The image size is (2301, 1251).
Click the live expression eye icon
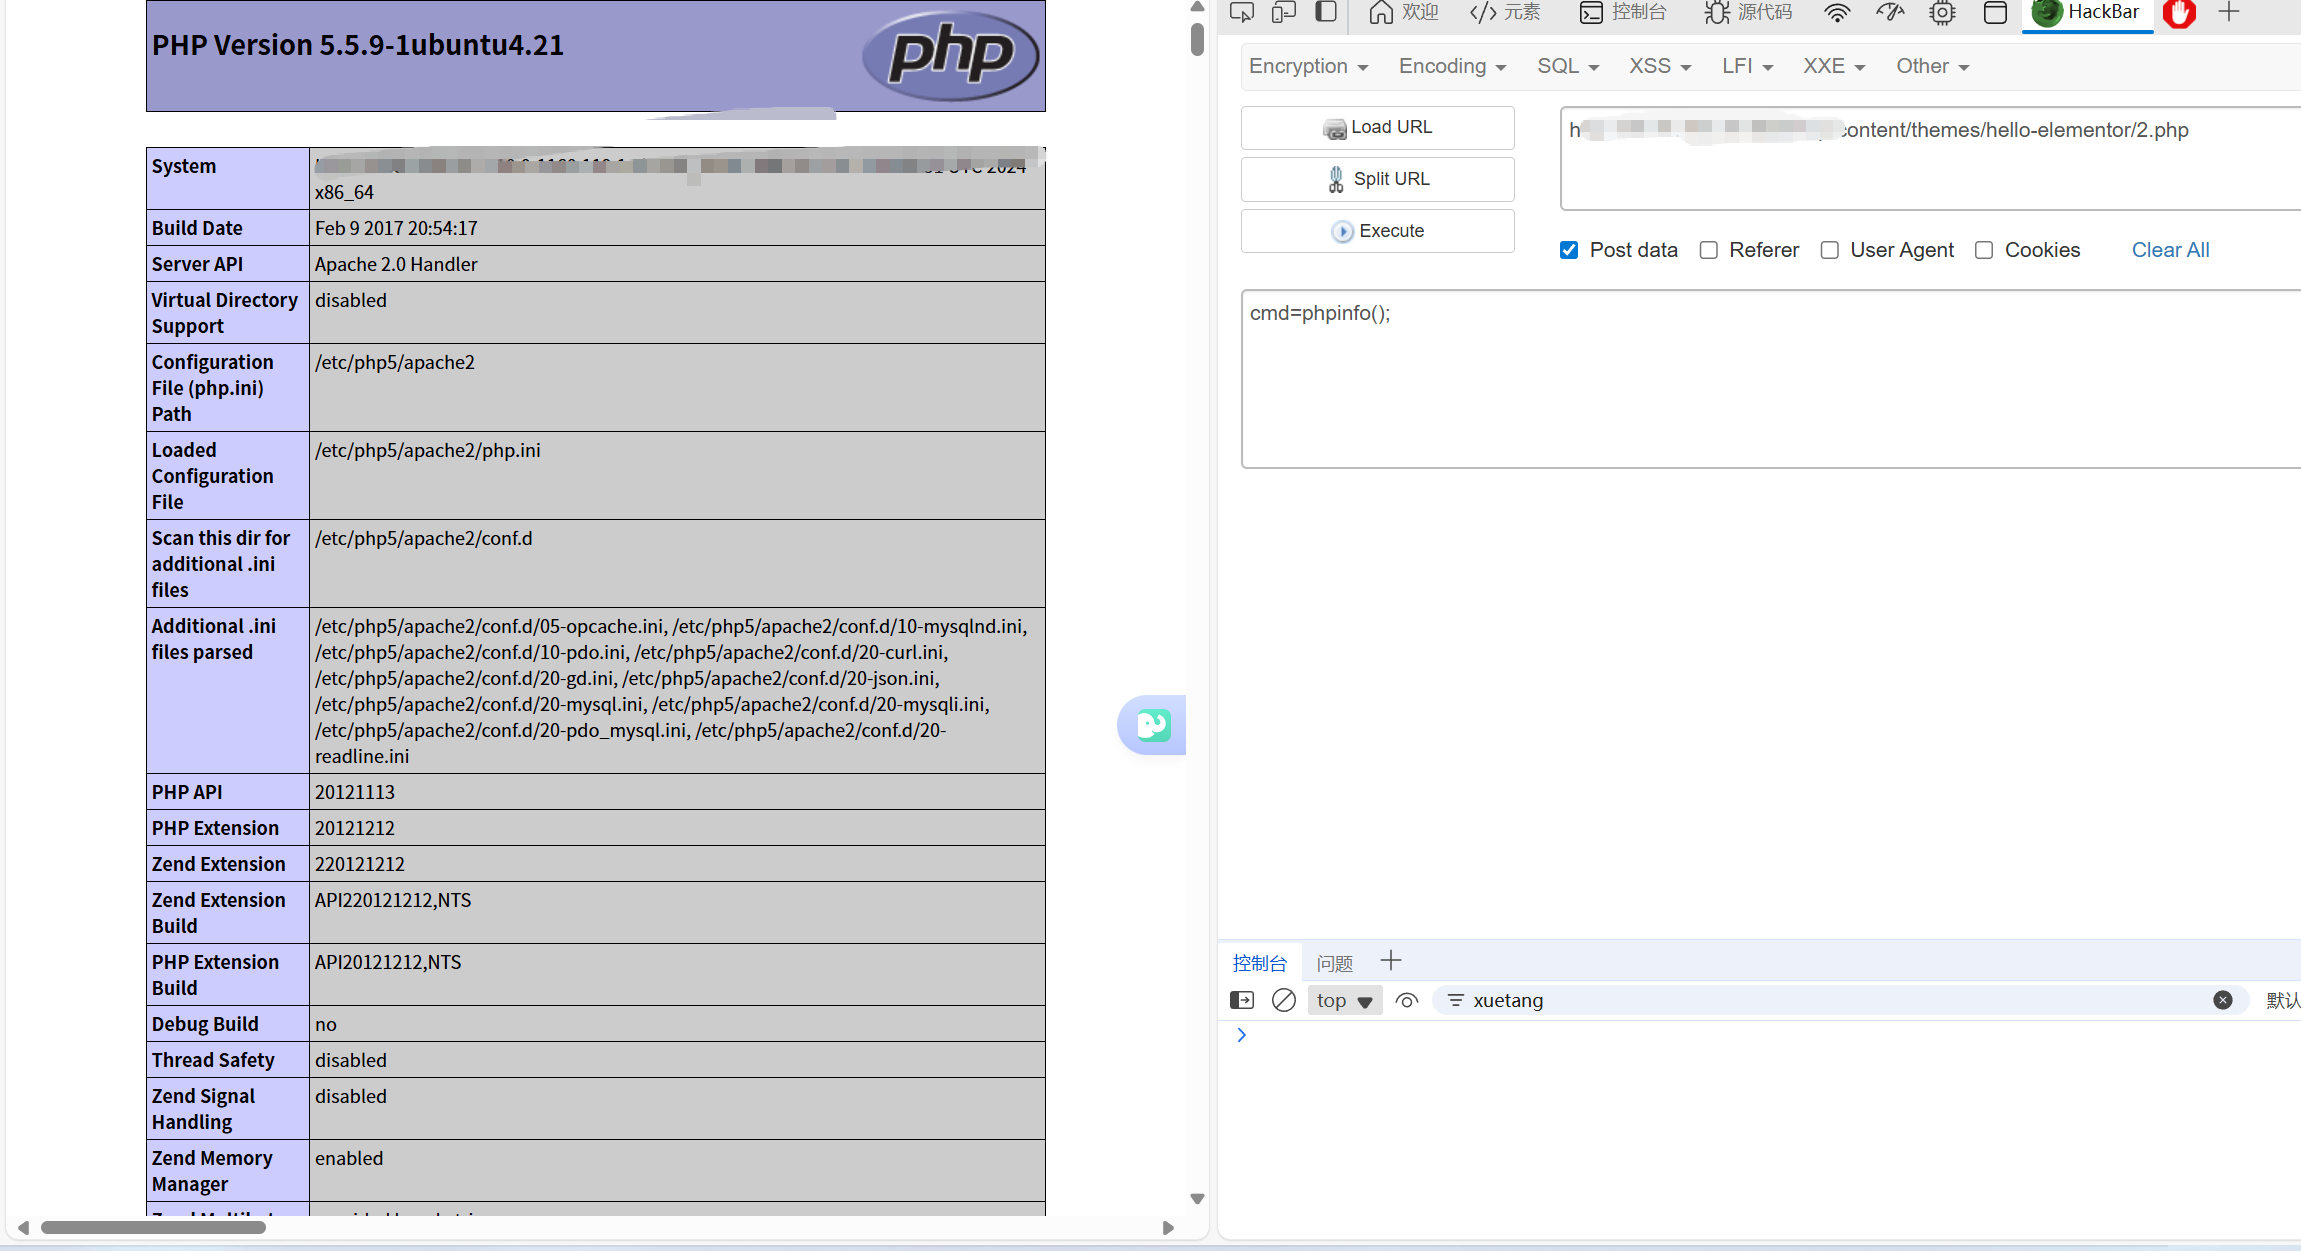1407,1000
